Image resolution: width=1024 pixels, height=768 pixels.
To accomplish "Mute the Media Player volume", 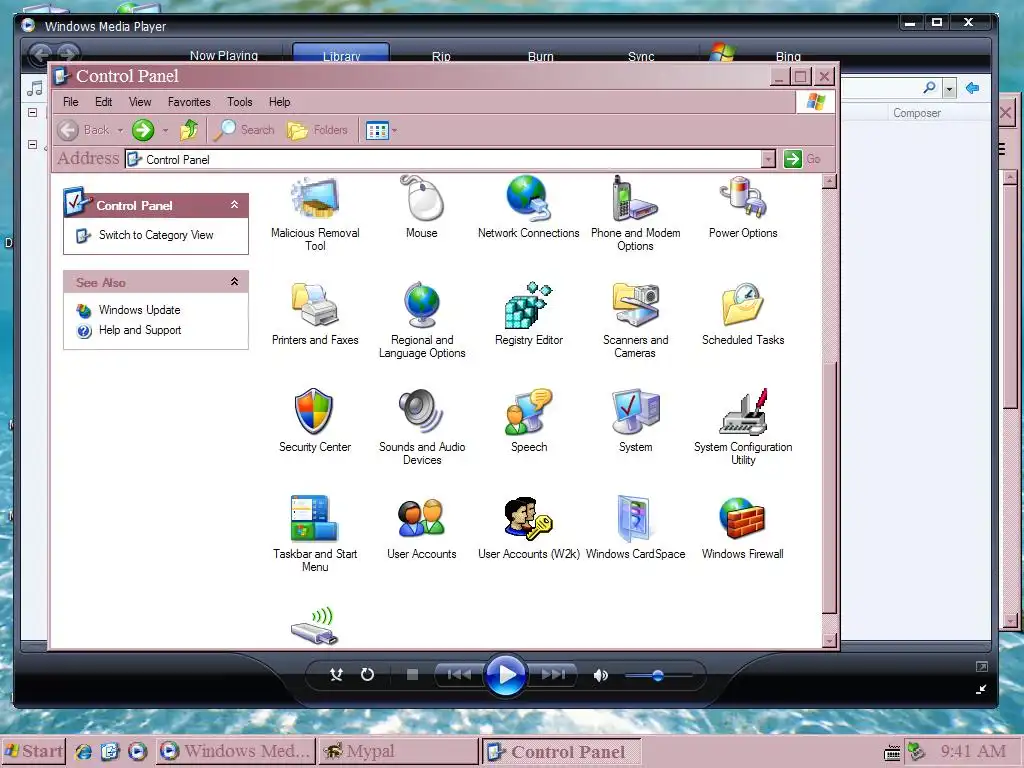I will point(600,675).
